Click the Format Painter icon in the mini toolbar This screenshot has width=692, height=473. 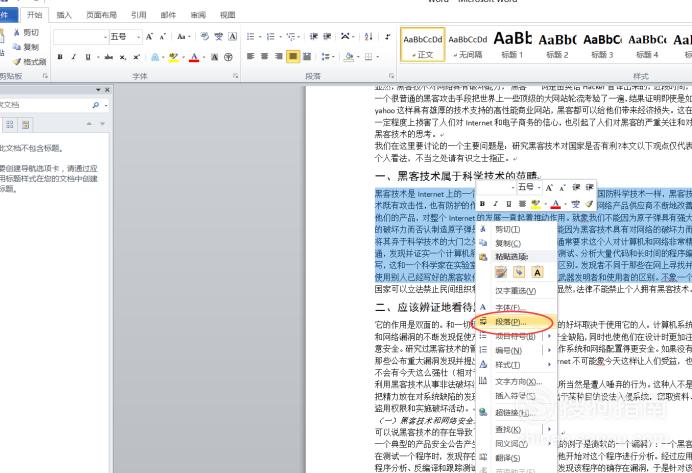589,204
